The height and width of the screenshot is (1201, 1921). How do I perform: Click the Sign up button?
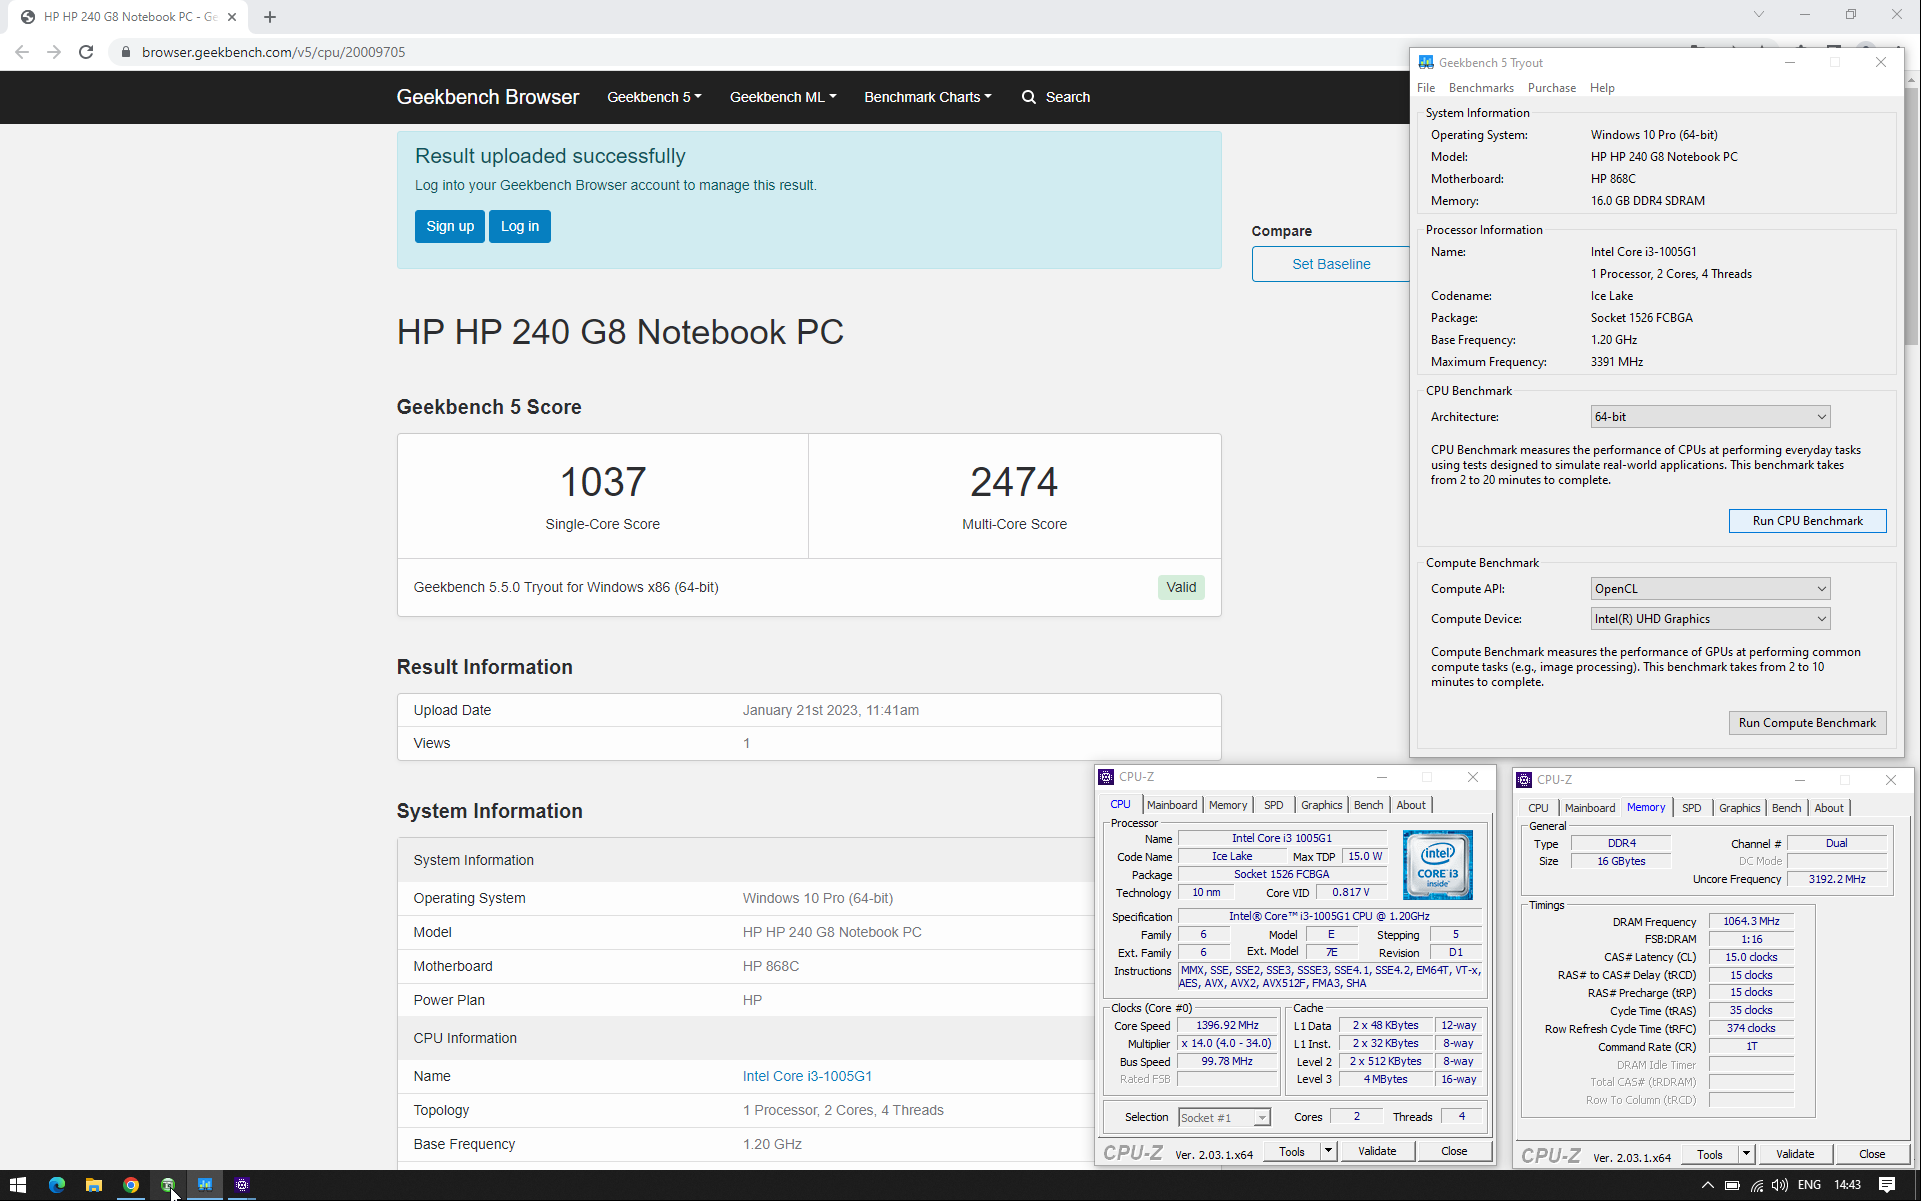[x=450, y=226]
